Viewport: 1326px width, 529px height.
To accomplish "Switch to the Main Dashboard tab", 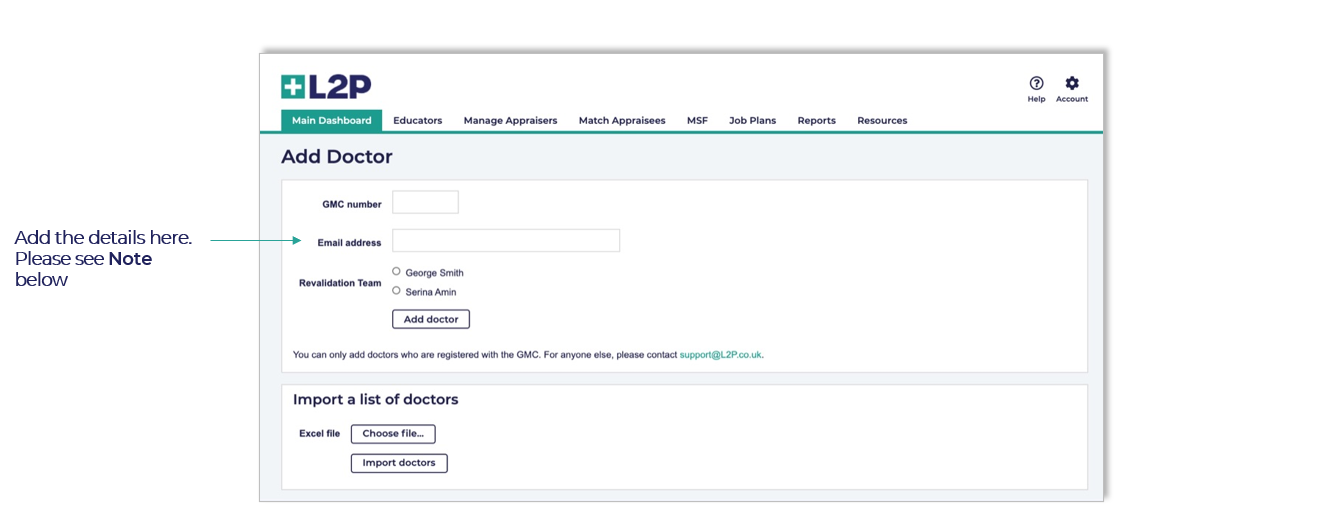I will [x=331, y=121].
